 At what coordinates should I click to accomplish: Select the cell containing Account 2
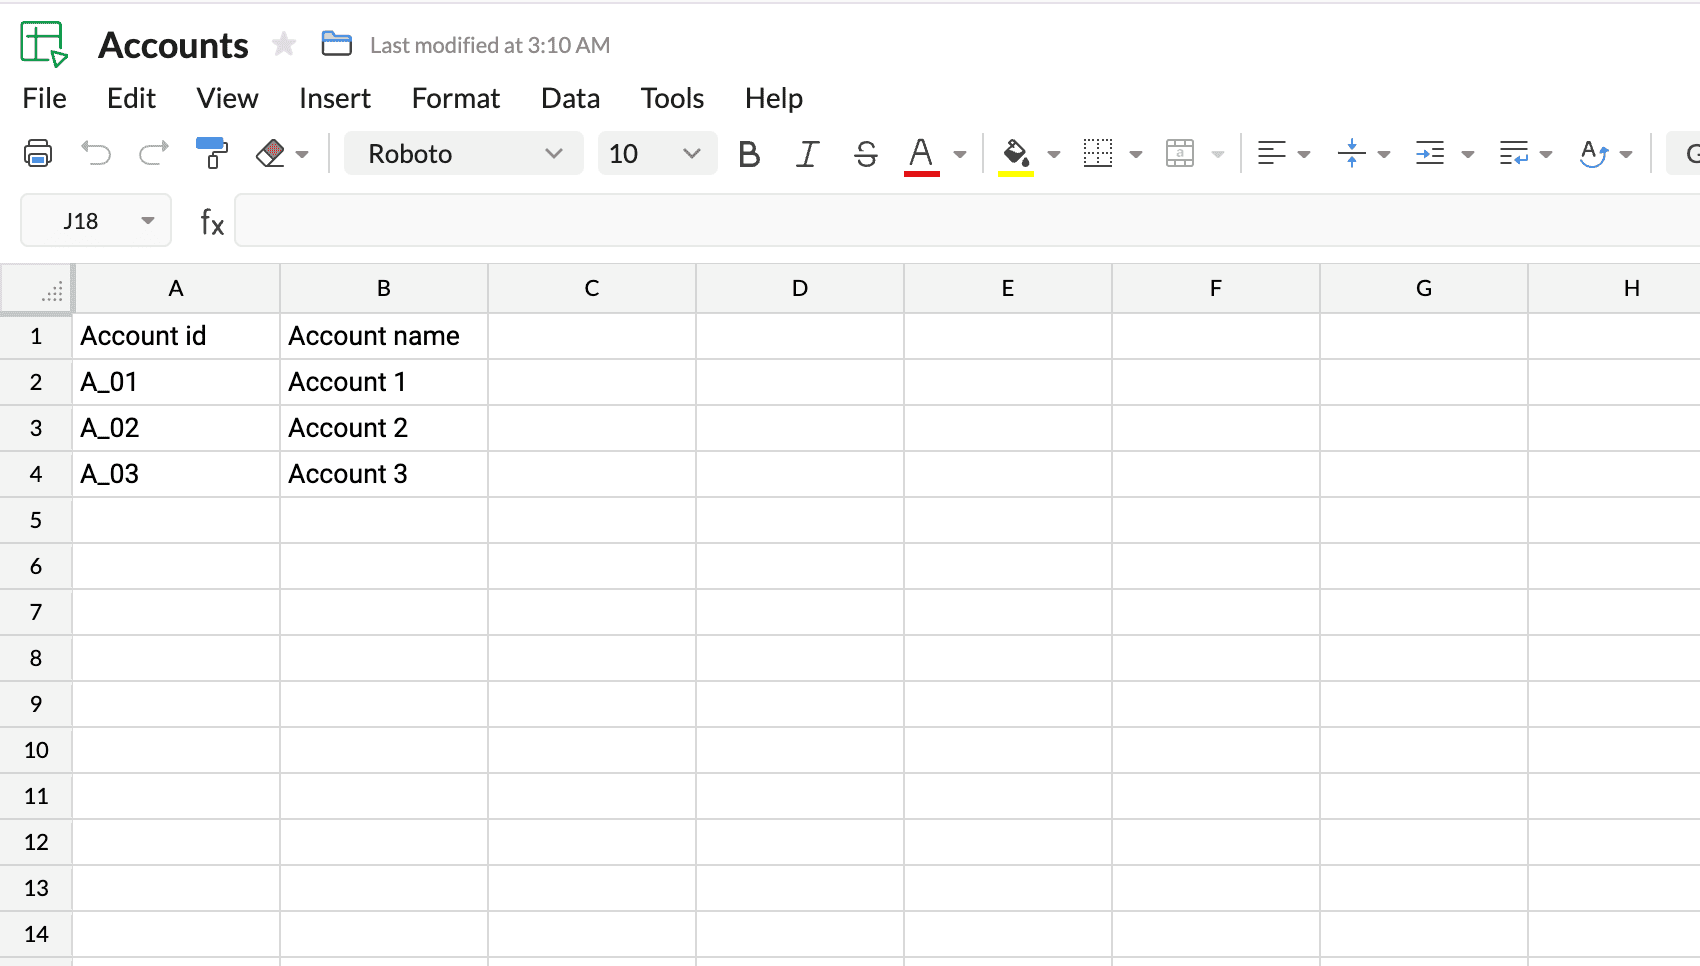click(x=384, y=428)
